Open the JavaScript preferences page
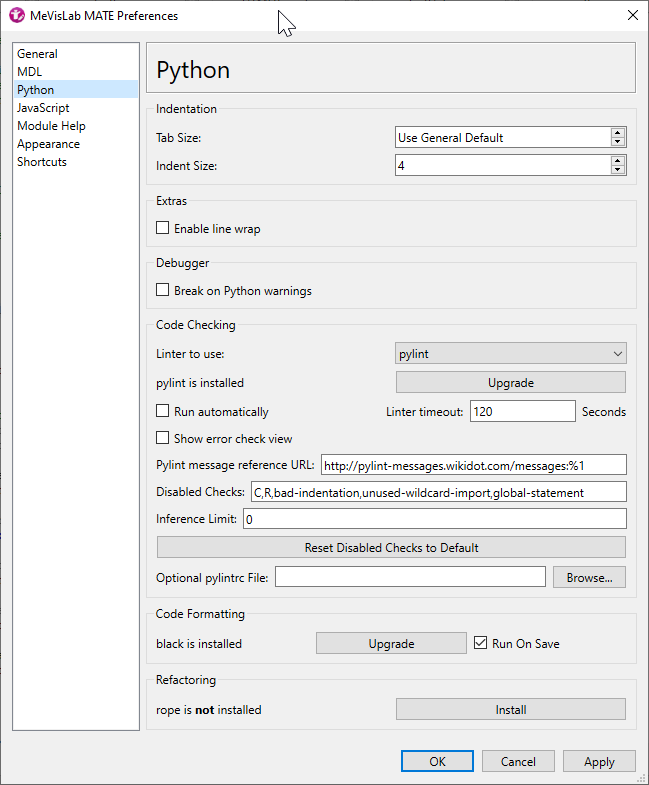The width and height of the screenshot is (649, 785). [43, 108]
